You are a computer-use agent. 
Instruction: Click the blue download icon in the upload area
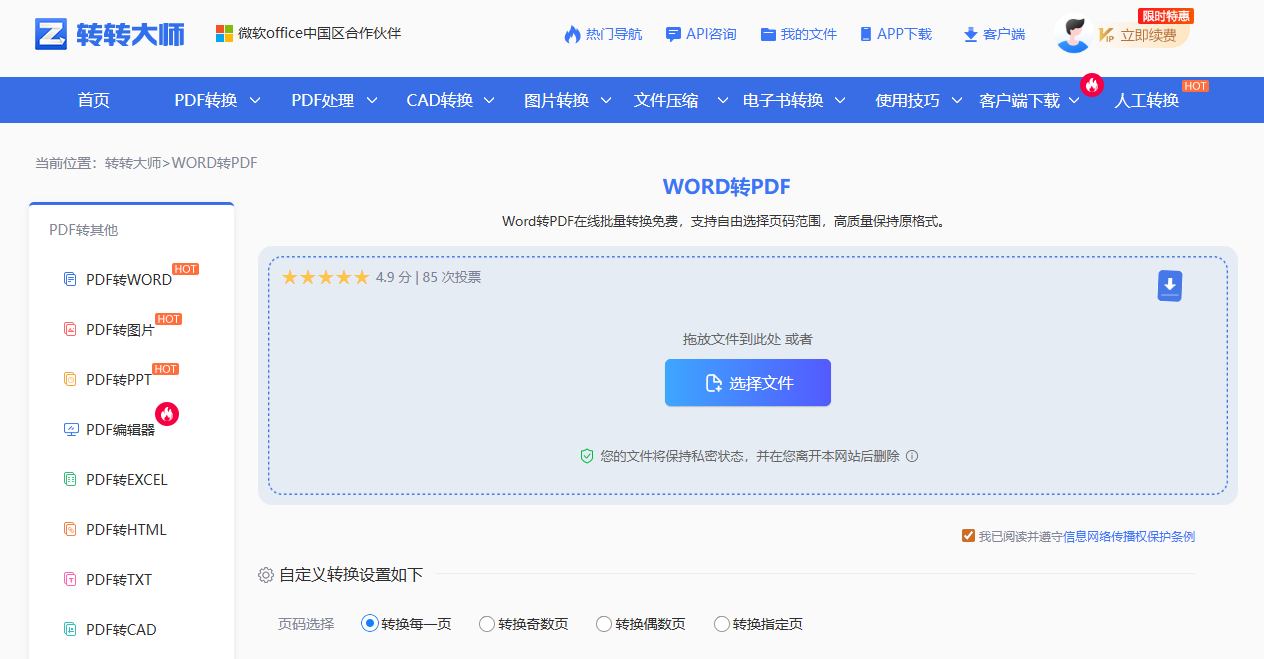(1169, 285)
